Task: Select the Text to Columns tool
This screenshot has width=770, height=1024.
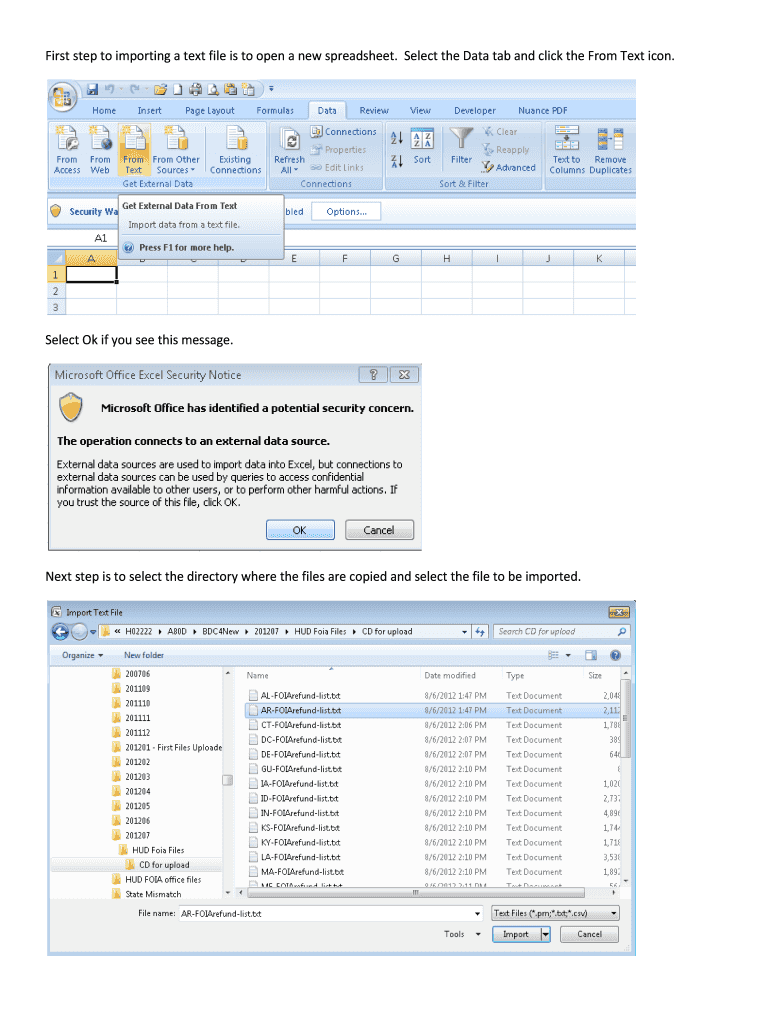Action: click(x=567, y=150)
